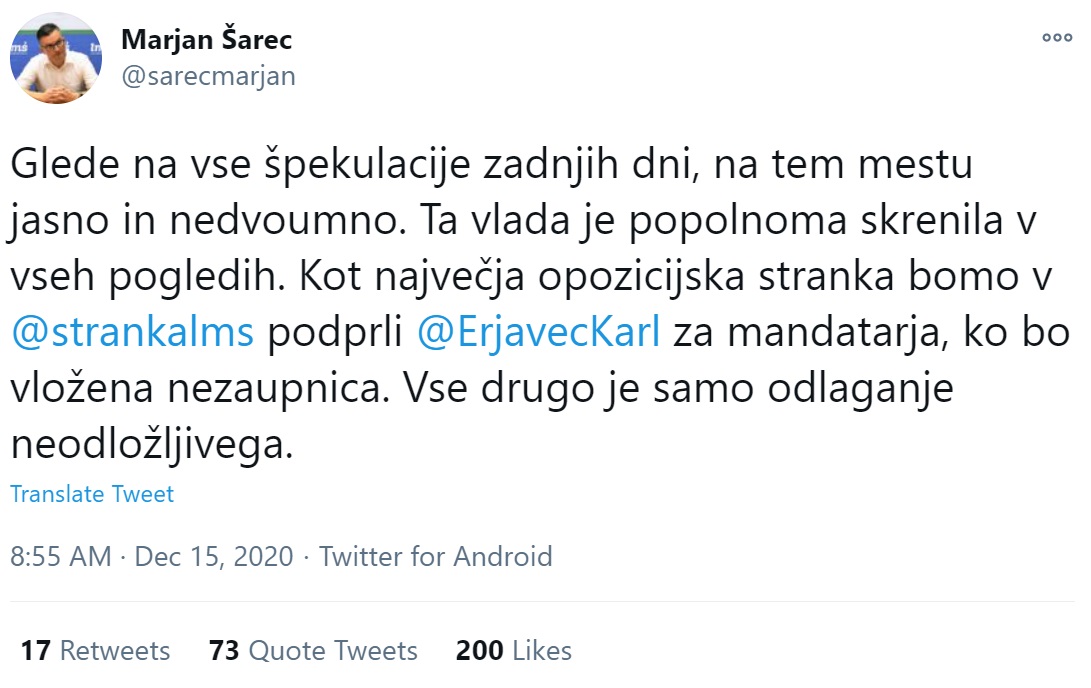Open the Twitter for Android source link

[435, 556]
